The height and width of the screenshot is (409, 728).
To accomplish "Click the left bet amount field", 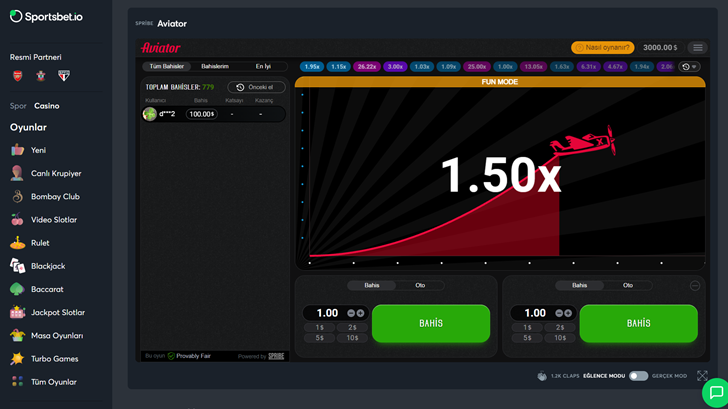I will pyautogui.click(x=327, y=313).
